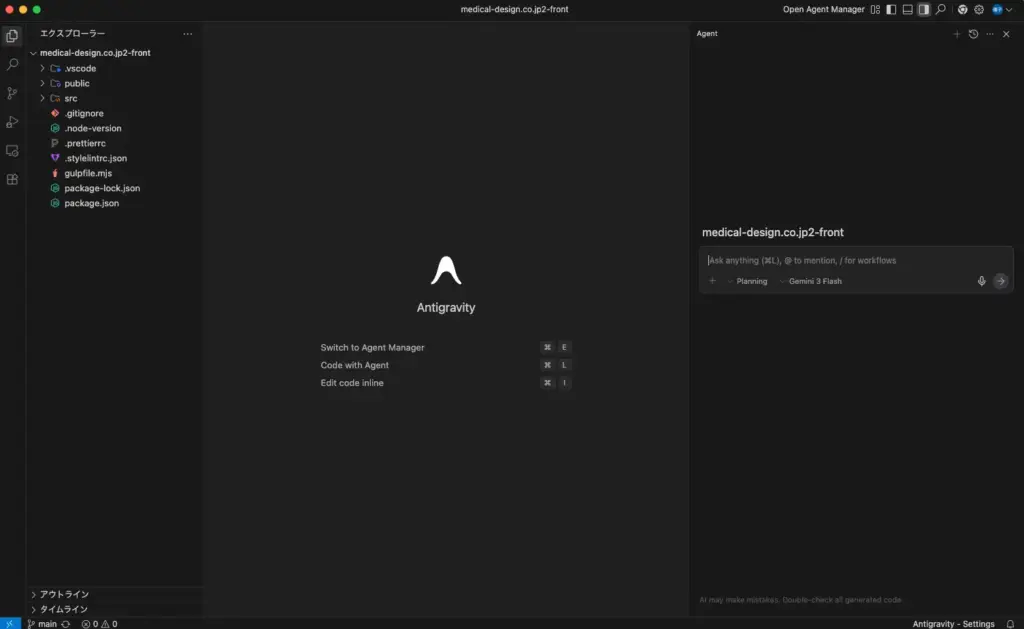Toggle the bottom panel visibility
Viewport: 1024px width, 629px height.
pos(907,9)
